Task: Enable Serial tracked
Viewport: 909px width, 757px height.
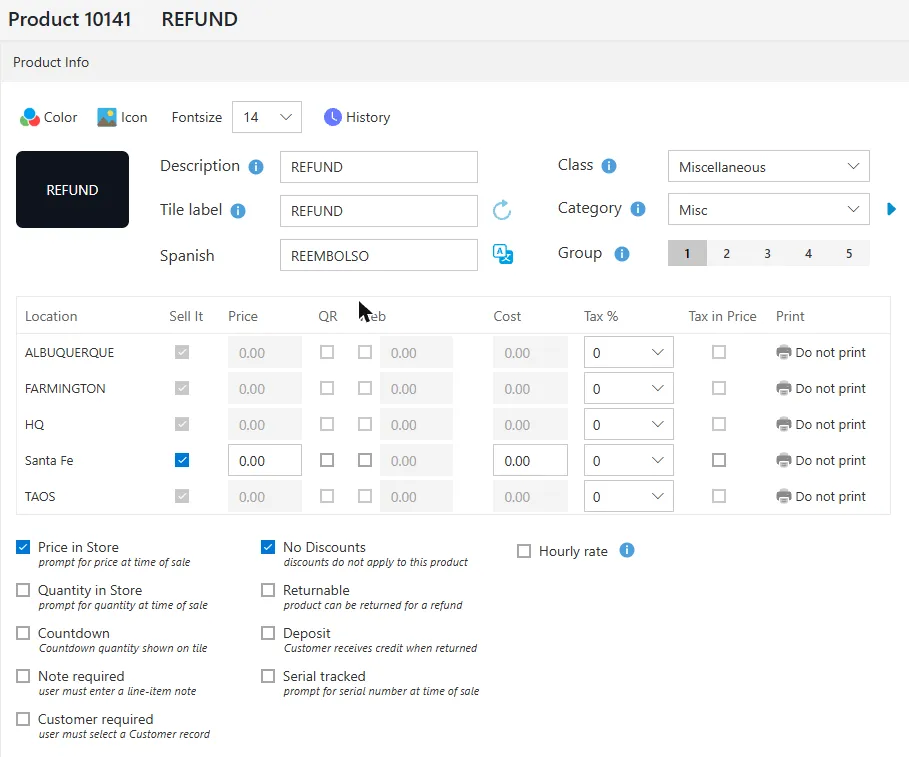Action: point(268,676)
